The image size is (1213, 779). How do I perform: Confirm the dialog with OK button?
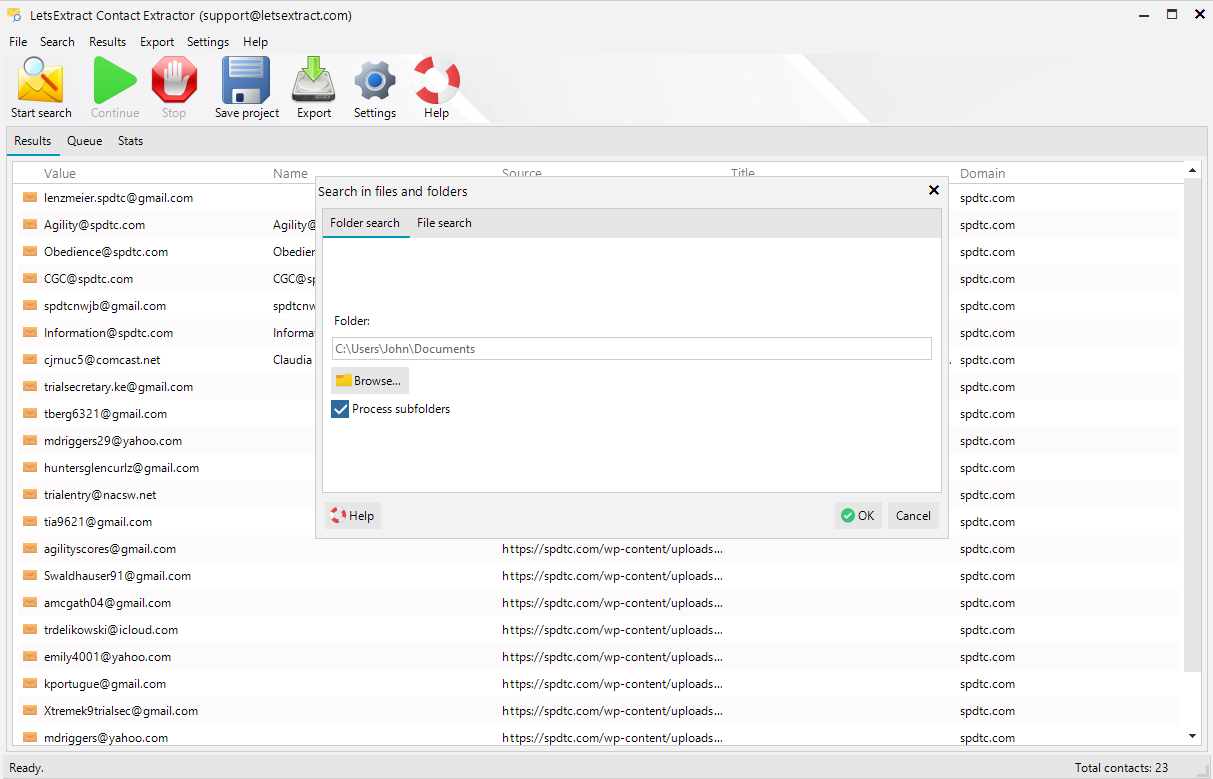[858, 515]
